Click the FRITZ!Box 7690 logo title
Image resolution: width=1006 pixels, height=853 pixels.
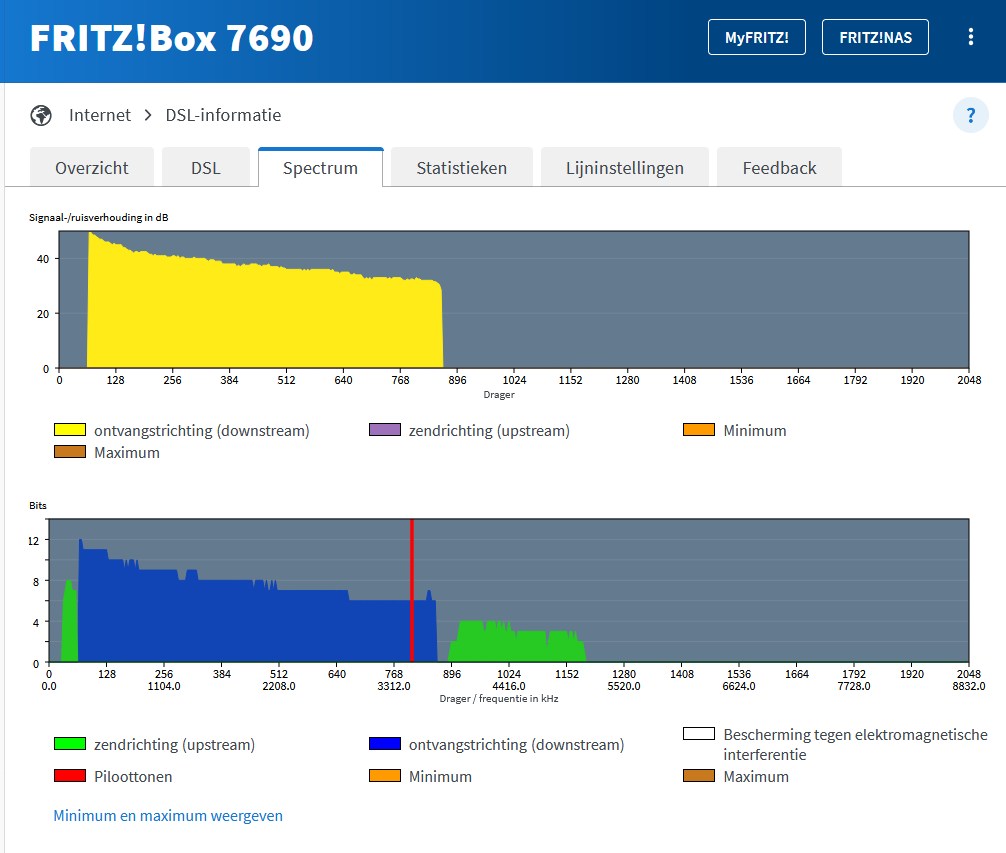coord(172,38)
